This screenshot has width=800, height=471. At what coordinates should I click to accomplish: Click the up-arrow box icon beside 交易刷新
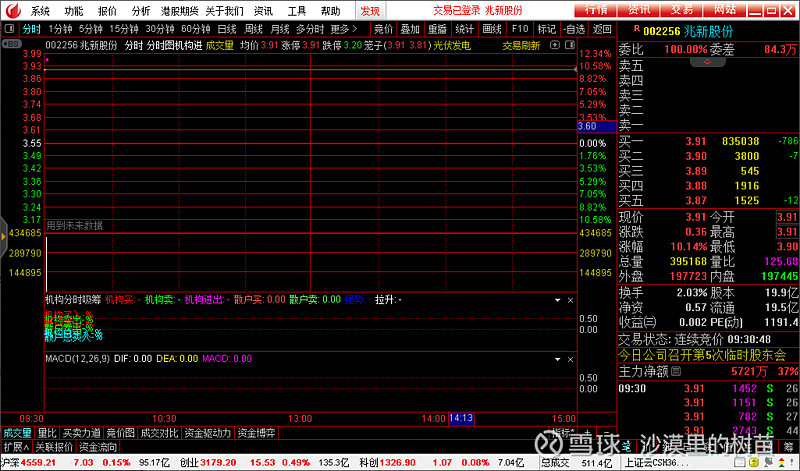tap(555, 45)
